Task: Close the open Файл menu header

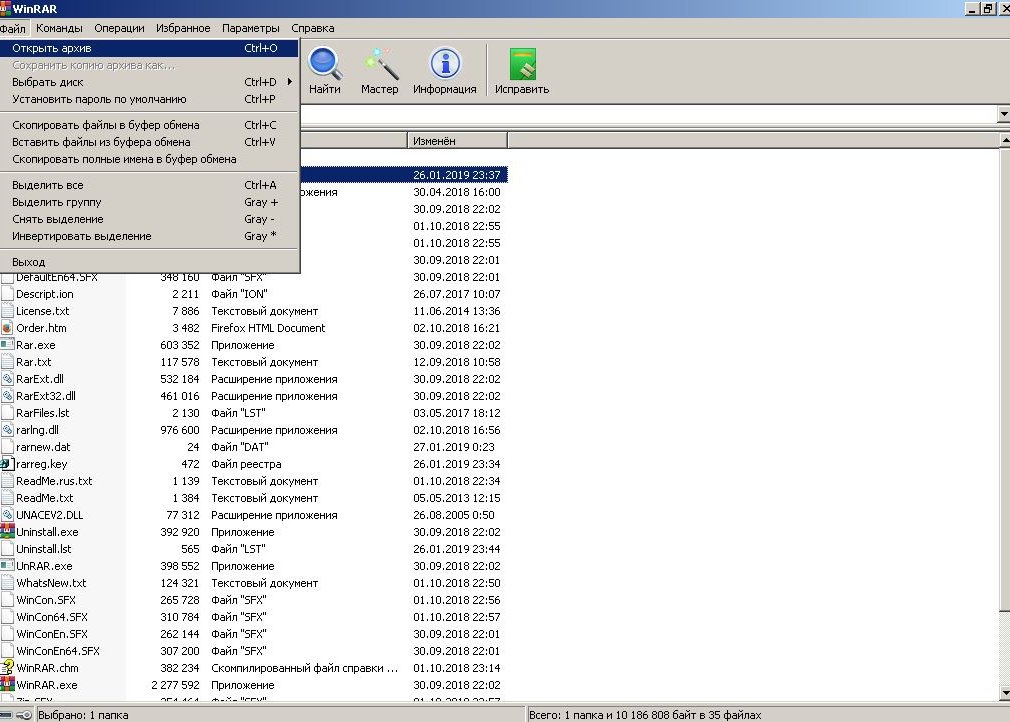Action: [13, 28]
